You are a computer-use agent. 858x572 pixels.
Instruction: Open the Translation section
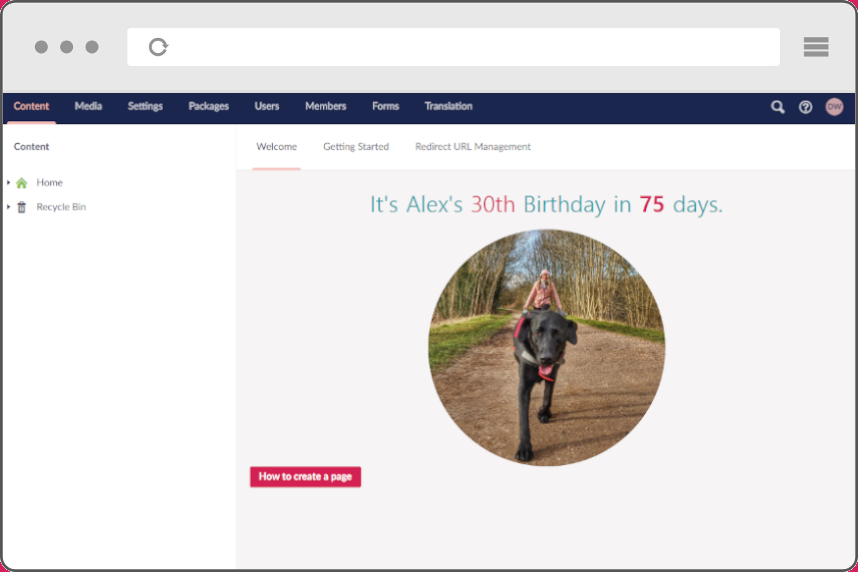pyautogui.click(x=448, y=106)
